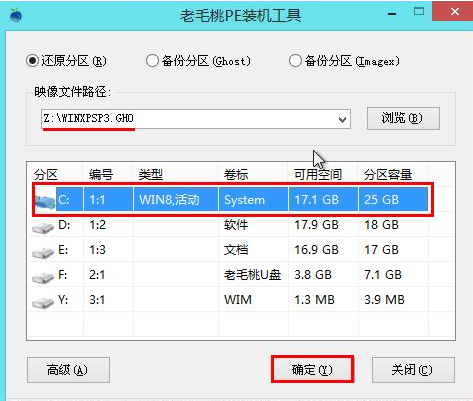Click the 17.9 GB free space cell
Viewport: 473px width, 401px height.
[x=316, y=225]
